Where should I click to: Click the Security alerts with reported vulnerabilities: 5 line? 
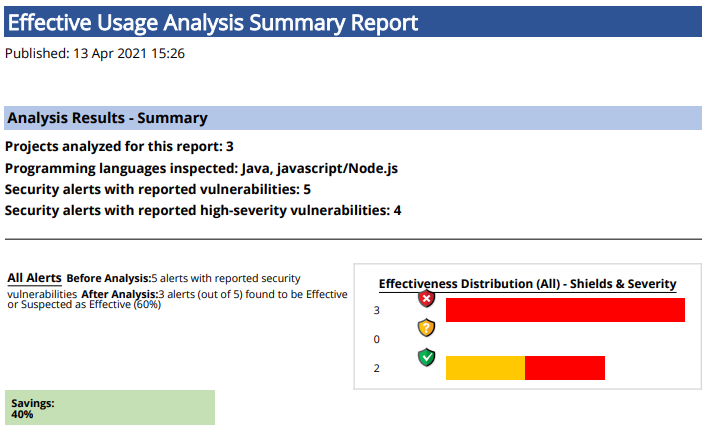click(x=158, y=189)
